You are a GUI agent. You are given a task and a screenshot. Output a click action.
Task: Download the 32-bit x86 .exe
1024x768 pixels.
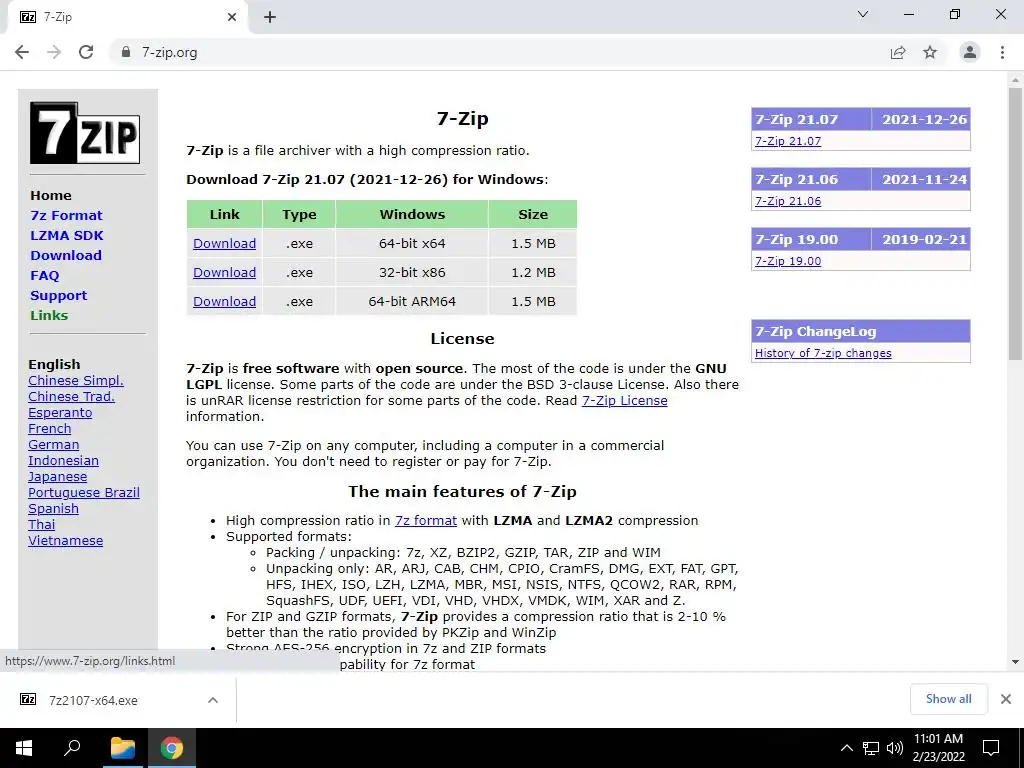[x=224, y=272]
